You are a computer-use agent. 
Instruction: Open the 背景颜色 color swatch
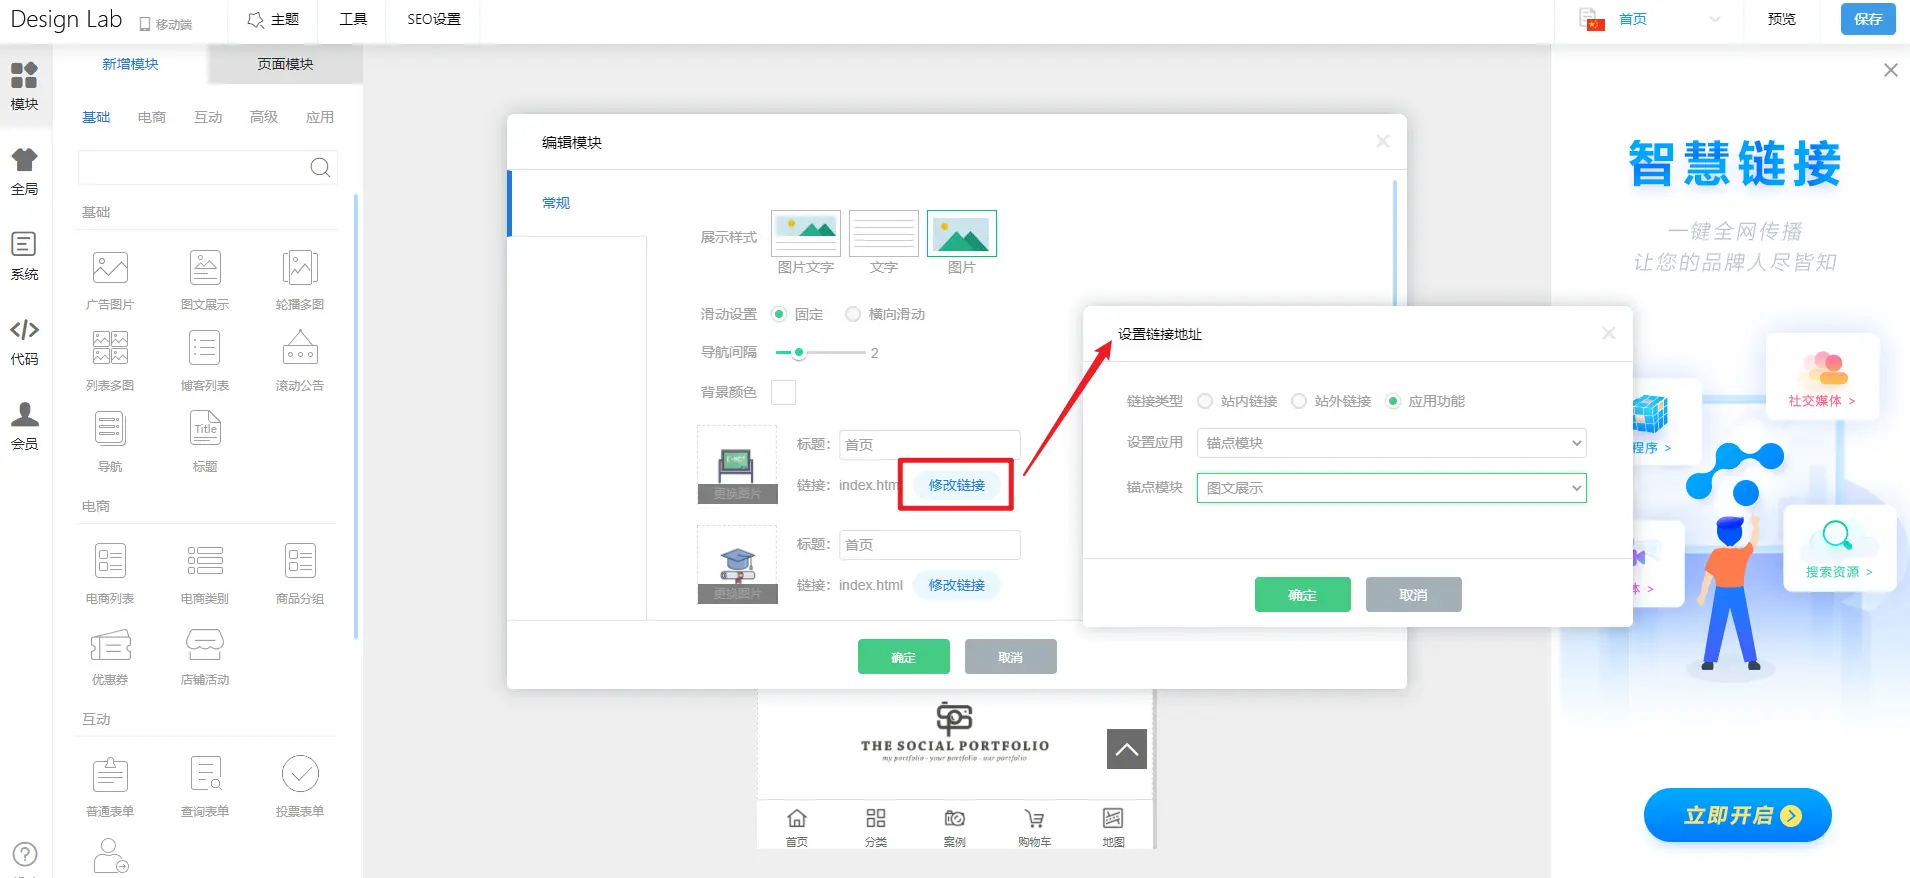pyautogui.click(x=784, y=392)
